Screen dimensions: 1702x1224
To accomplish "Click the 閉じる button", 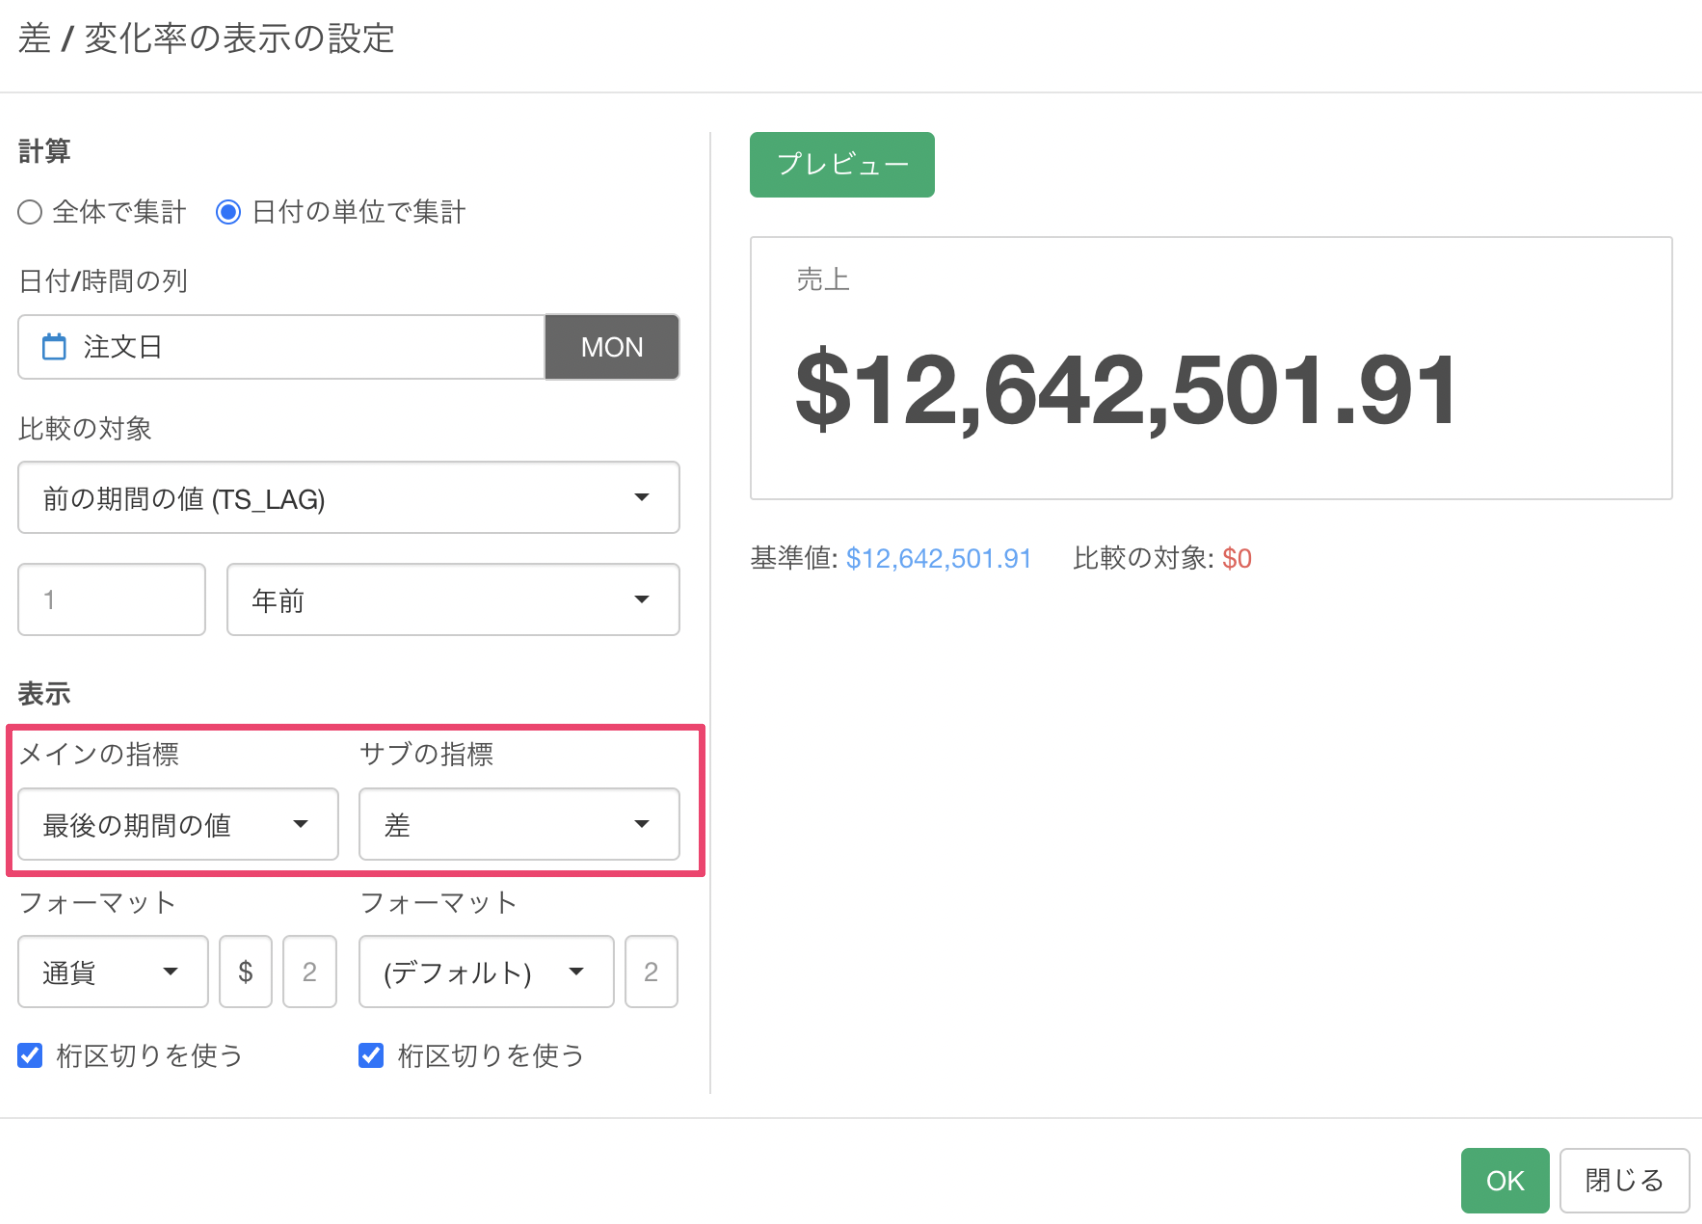I will (1623, 1181).
